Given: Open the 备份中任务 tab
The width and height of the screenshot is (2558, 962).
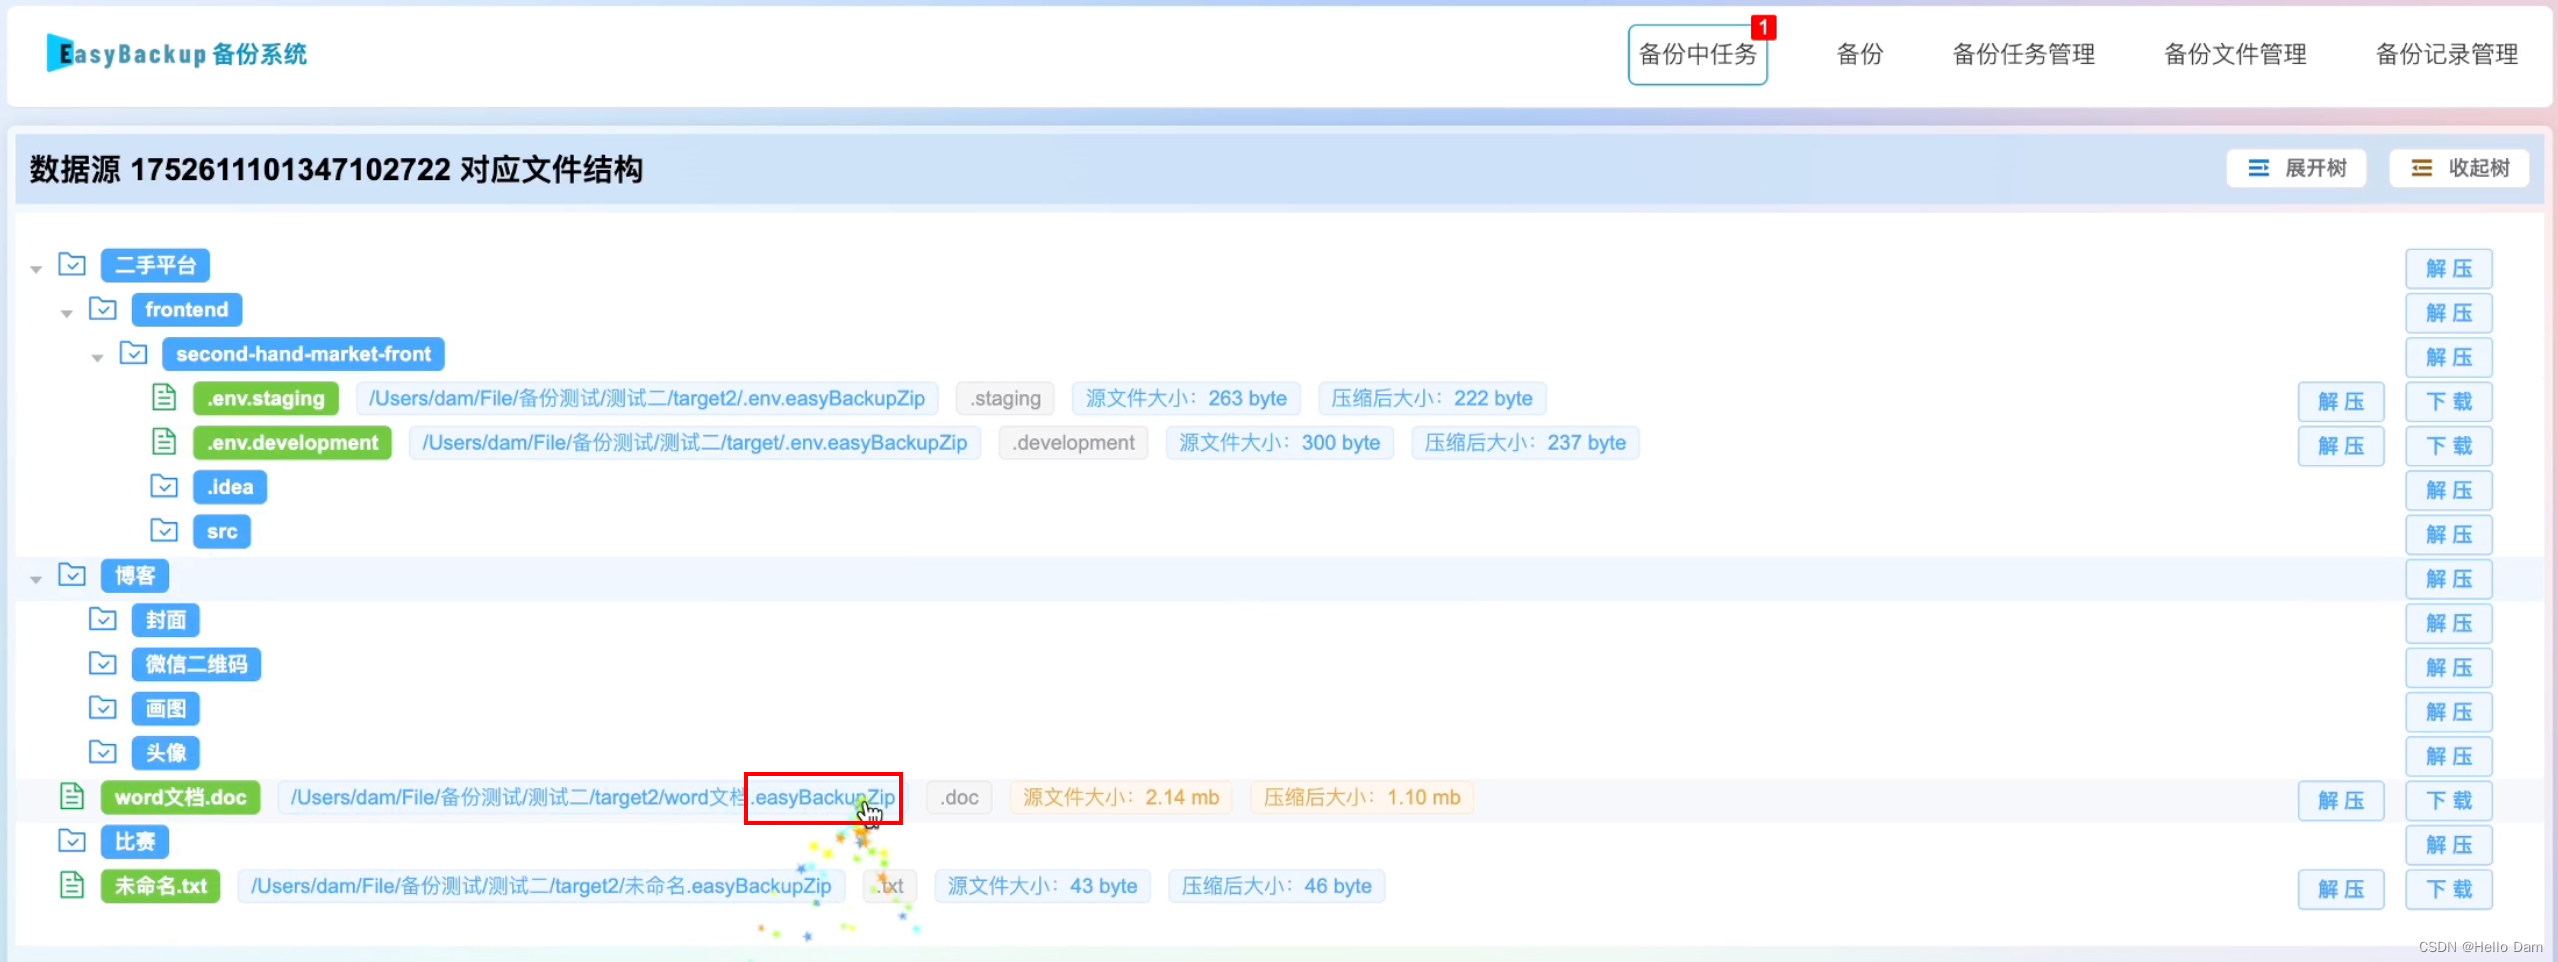Looking at the screenshot, I should 1697,55.
